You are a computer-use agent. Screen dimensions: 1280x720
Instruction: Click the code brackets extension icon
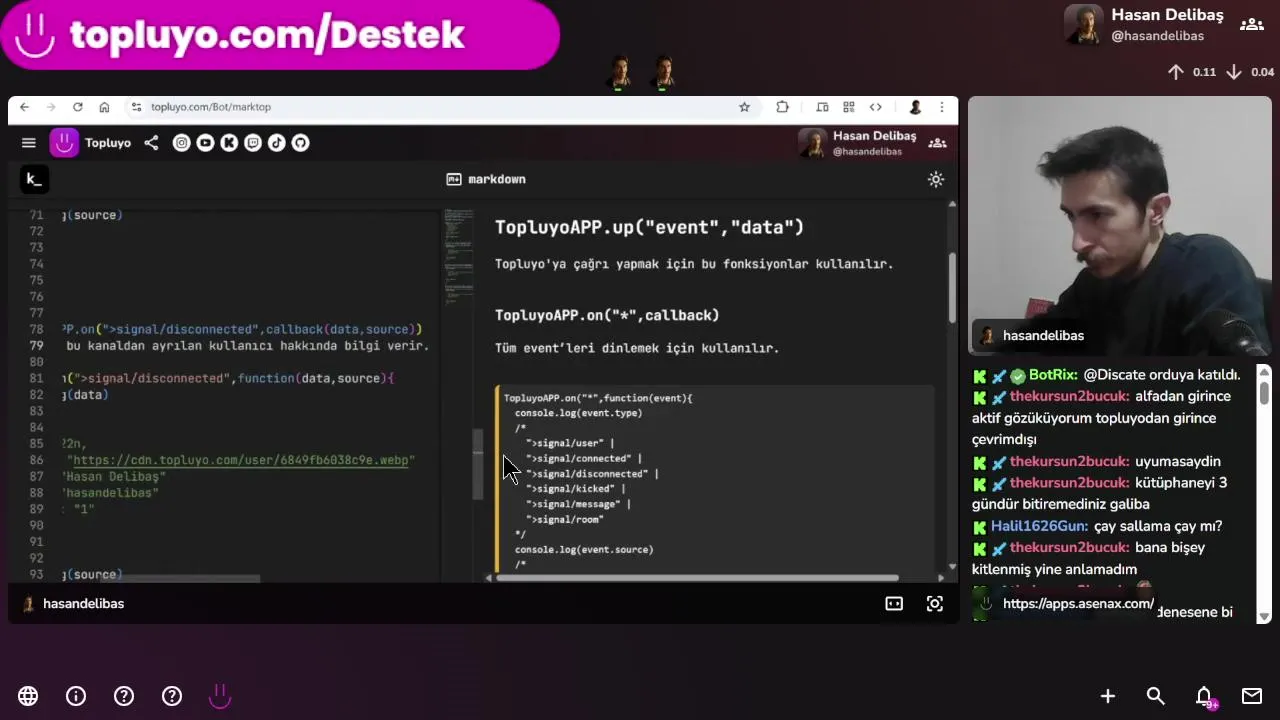point(876,107)
